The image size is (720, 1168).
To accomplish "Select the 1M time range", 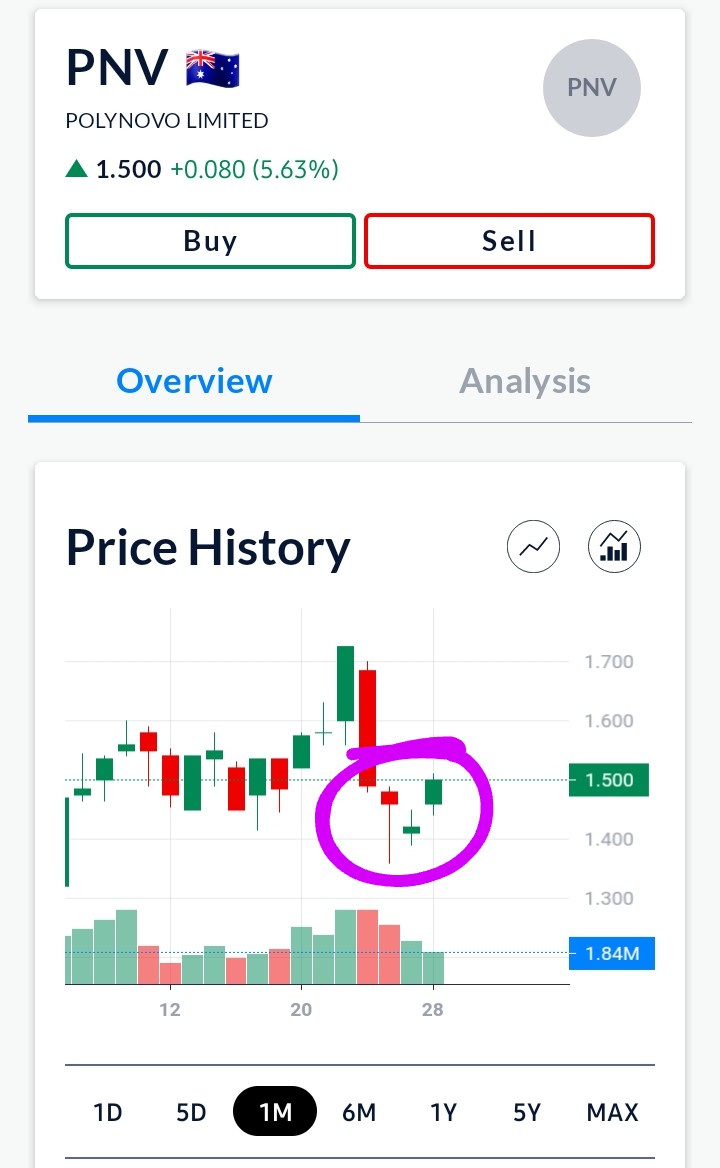I will tap(275, 1112).
